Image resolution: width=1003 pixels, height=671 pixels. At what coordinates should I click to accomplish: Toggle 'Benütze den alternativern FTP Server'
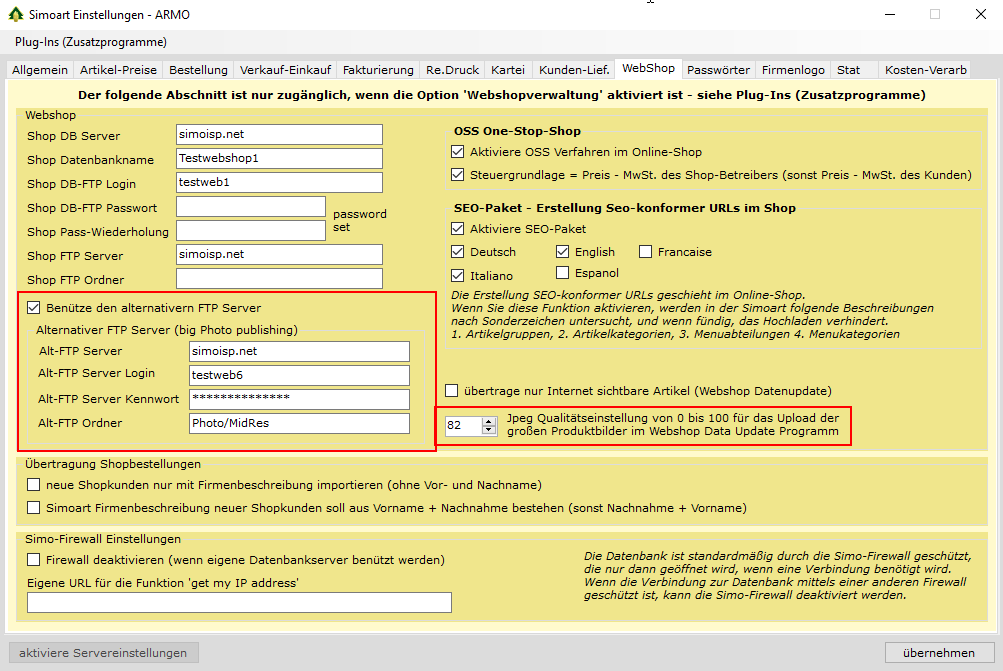34,308
